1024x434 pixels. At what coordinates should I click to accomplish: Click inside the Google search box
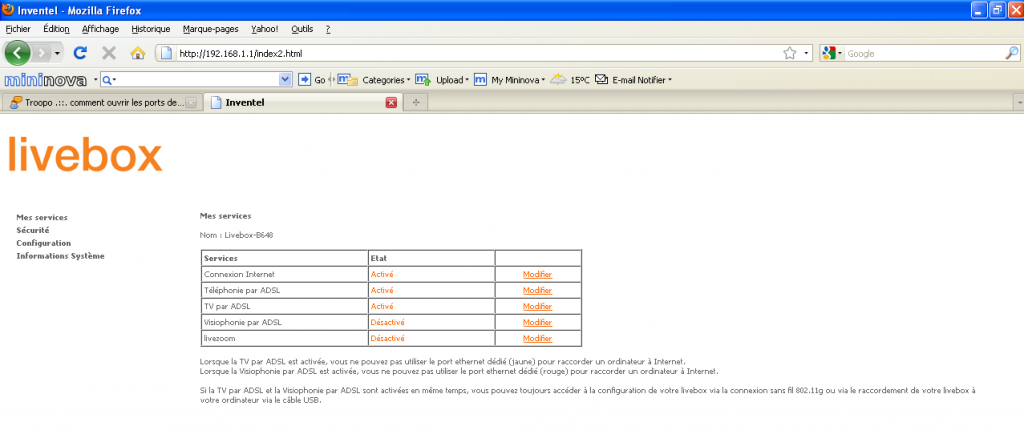(x=924, y=54)
